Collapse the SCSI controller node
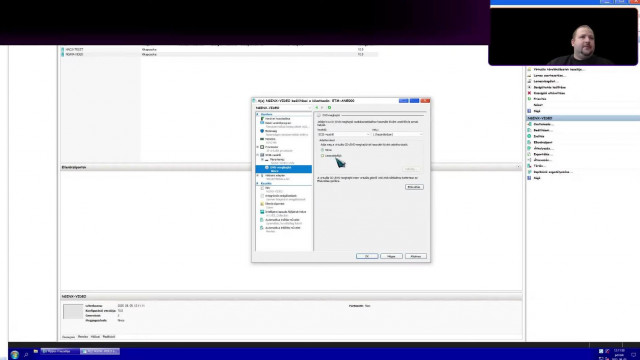The image size is (640, 360). 258,155
